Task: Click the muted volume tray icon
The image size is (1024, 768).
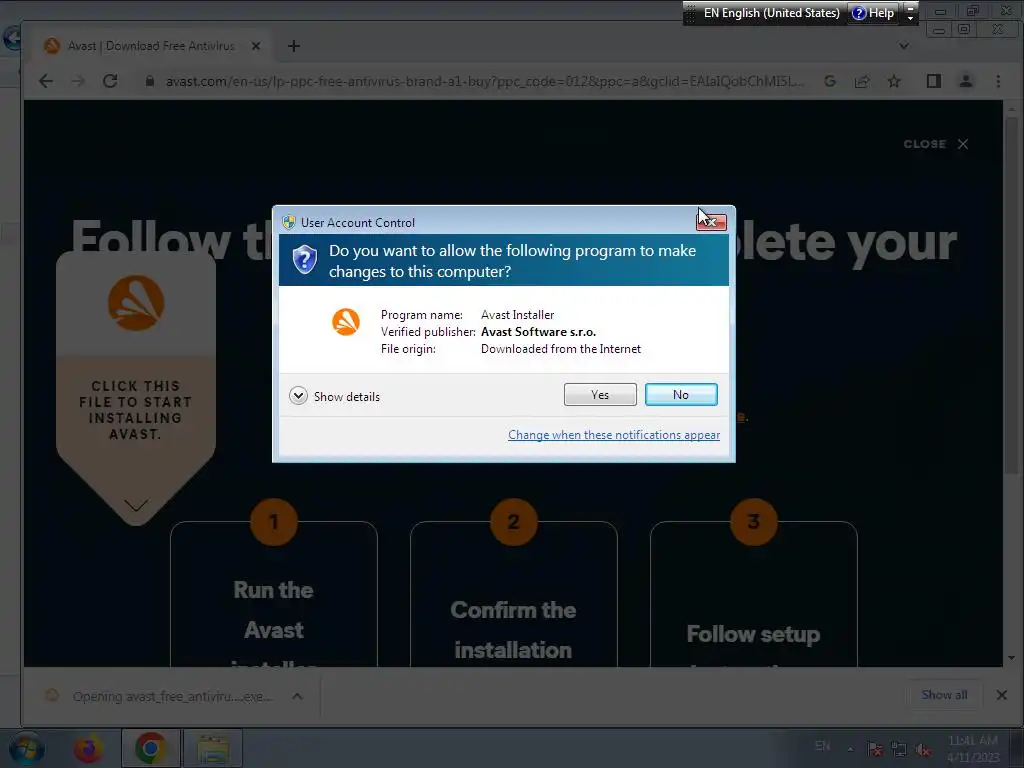Action: pyautogui.click(x=923, y=749)
